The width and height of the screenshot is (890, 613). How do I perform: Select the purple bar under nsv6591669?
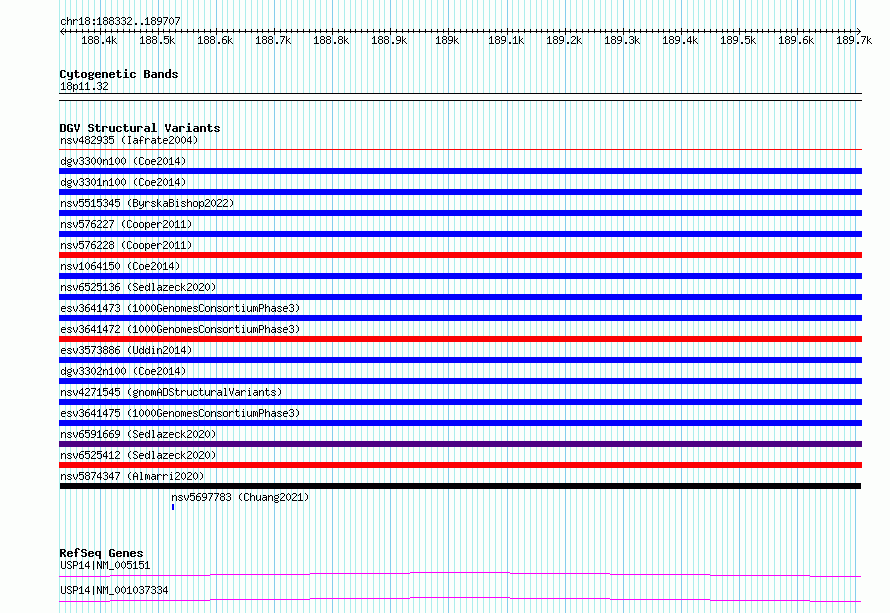[x=460, y=444]
